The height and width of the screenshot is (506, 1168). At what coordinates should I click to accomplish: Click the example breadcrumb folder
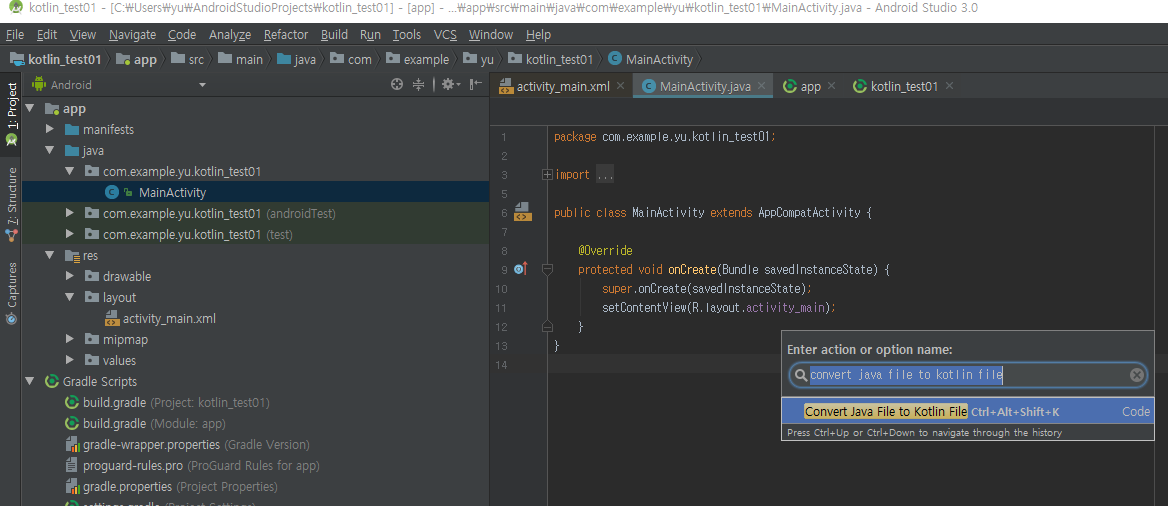pyautogui.click(x=418, y=59)
